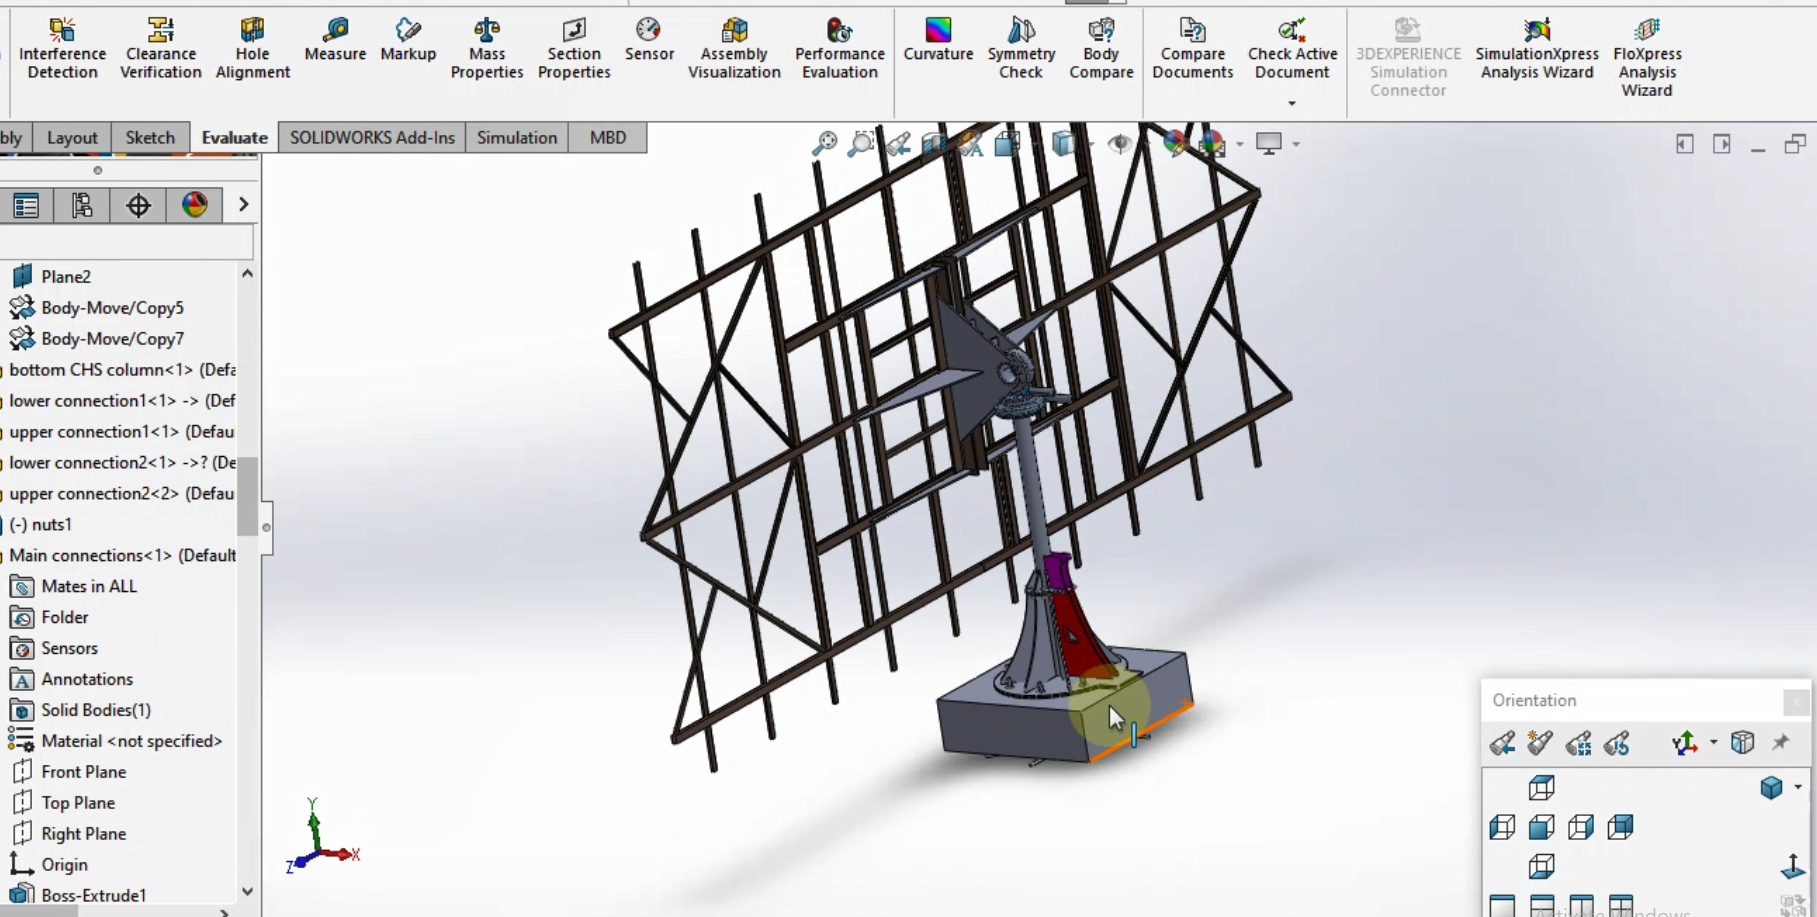Select Boss-Extrude1 feature

tap(93, 895)
